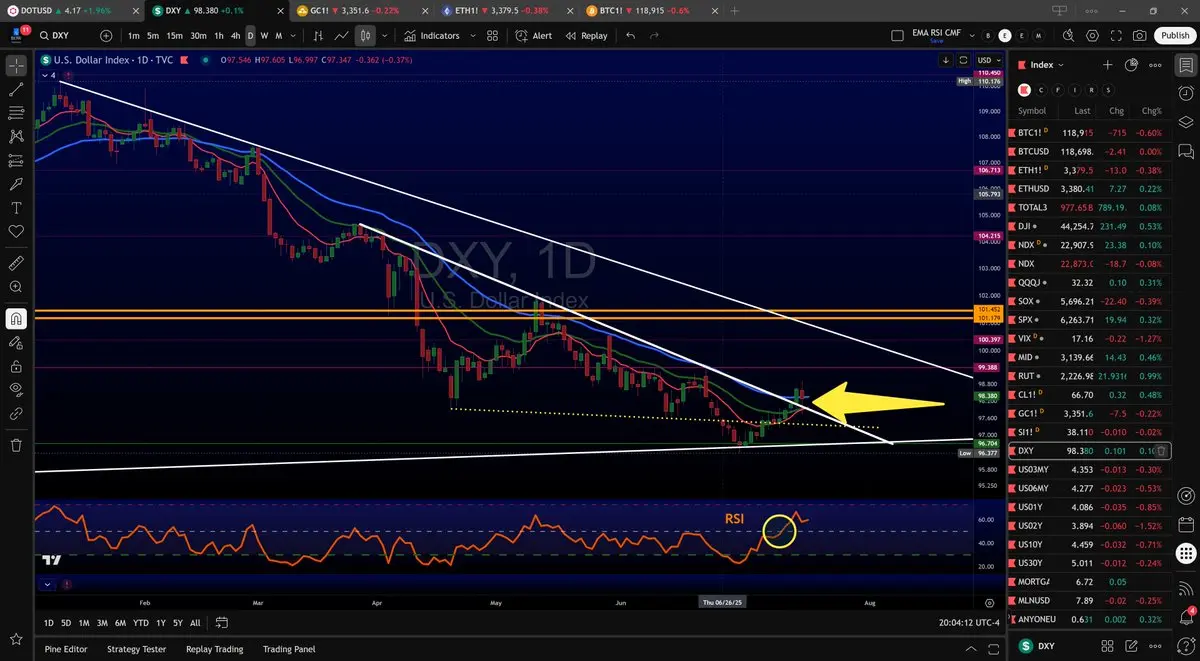The height and width of the screenshot is (661, 1200).
Task: Click the undo arrow
Action: (630, 35)
